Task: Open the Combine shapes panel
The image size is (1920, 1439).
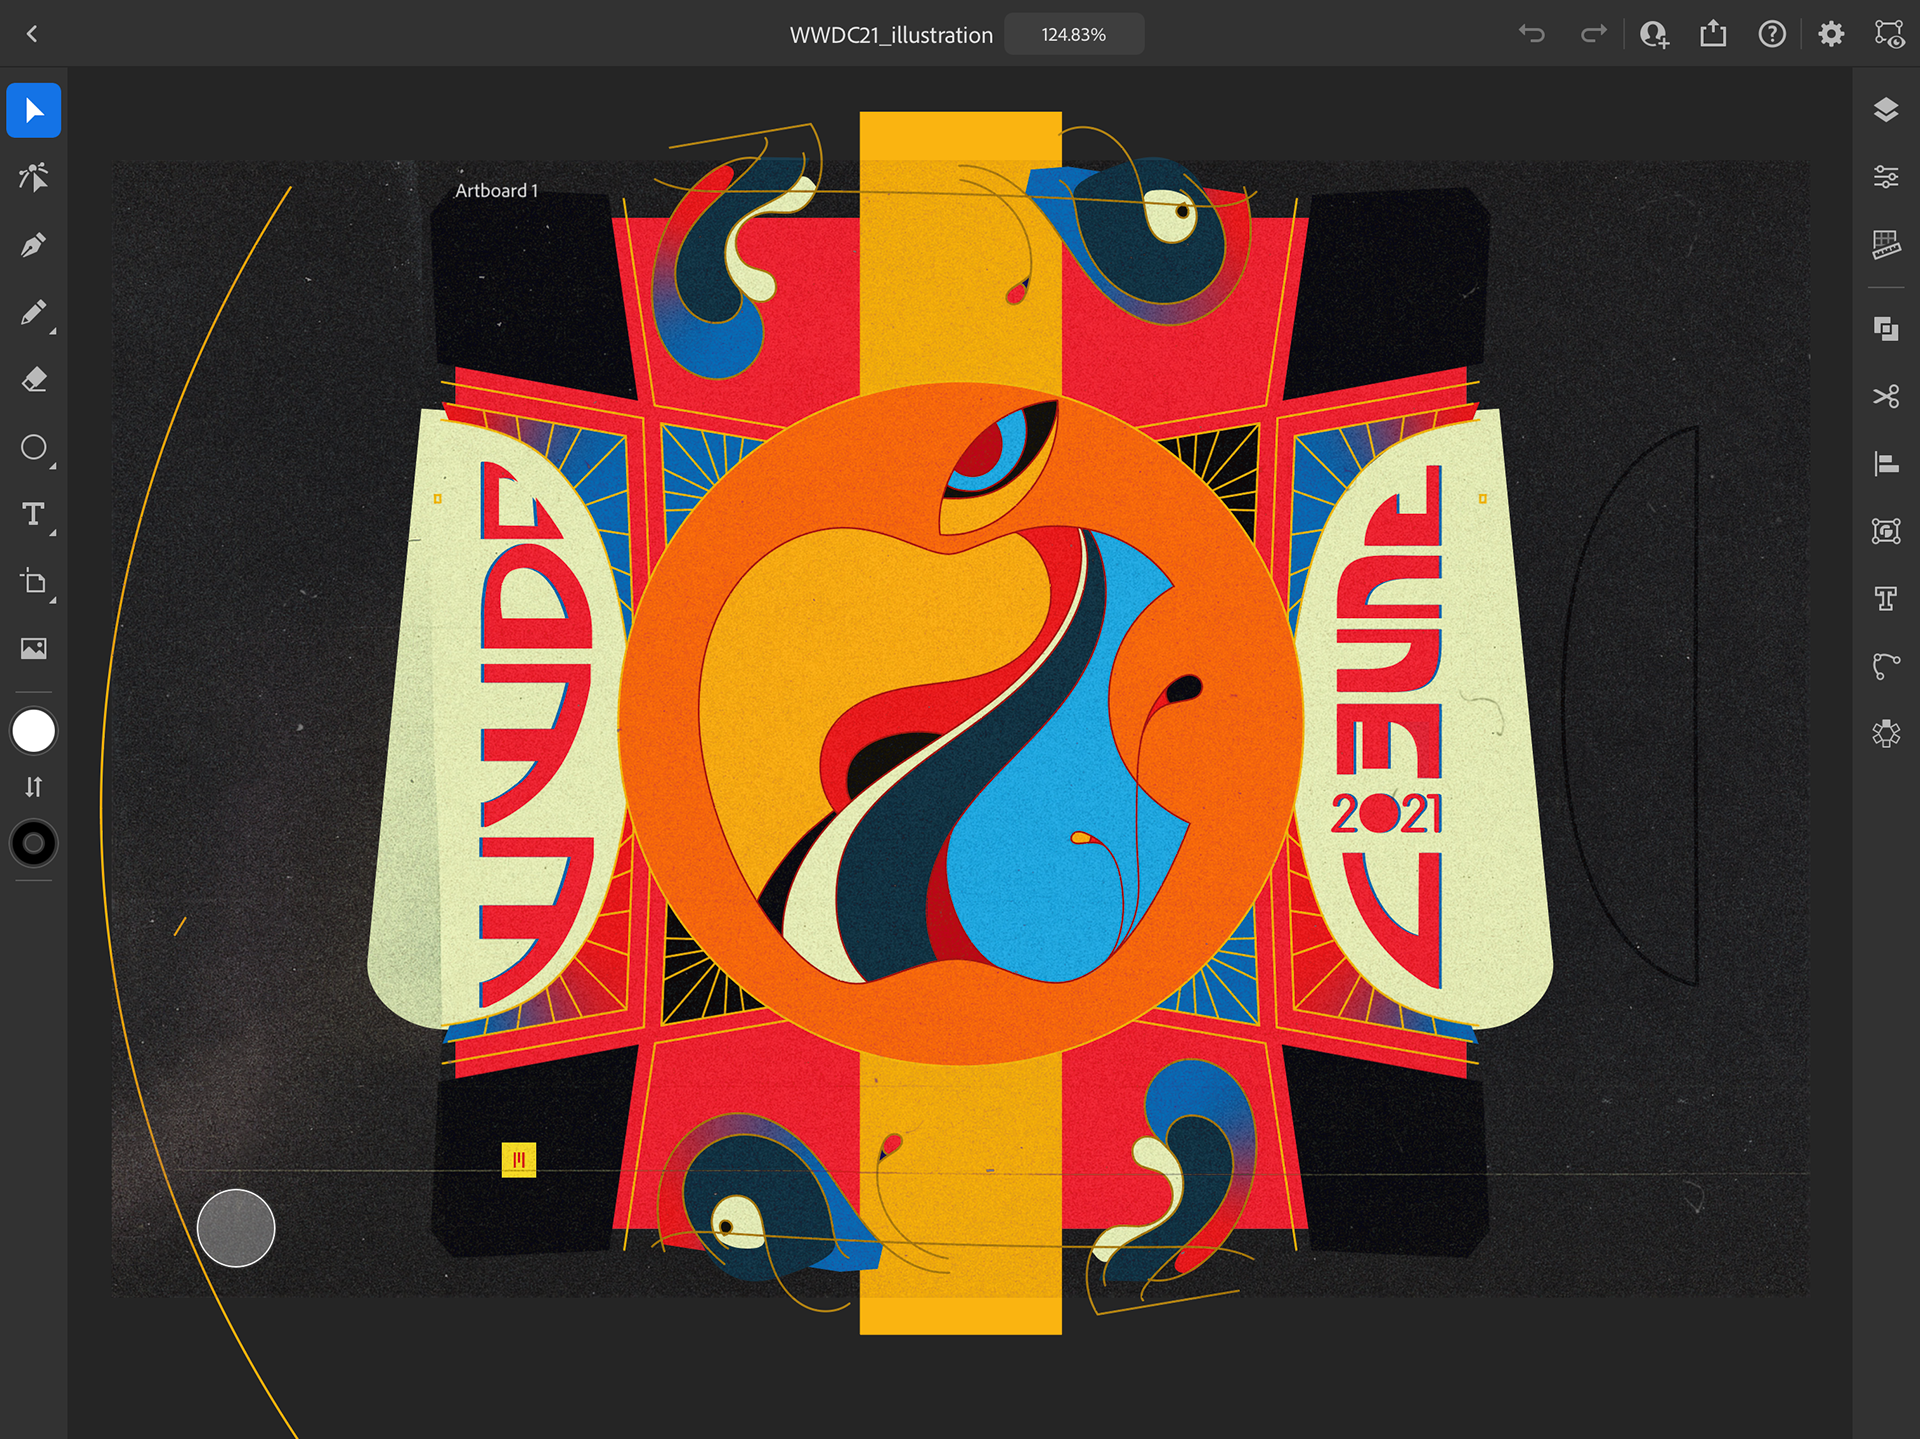Action: pos(1885,329)
